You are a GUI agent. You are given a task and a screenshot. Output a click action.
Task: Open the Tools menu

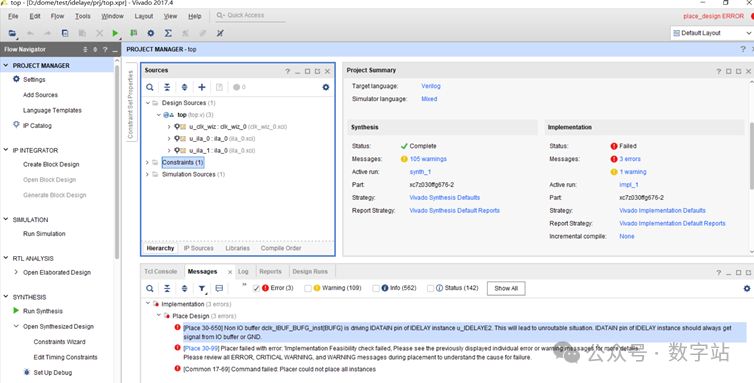coord(83,16)
